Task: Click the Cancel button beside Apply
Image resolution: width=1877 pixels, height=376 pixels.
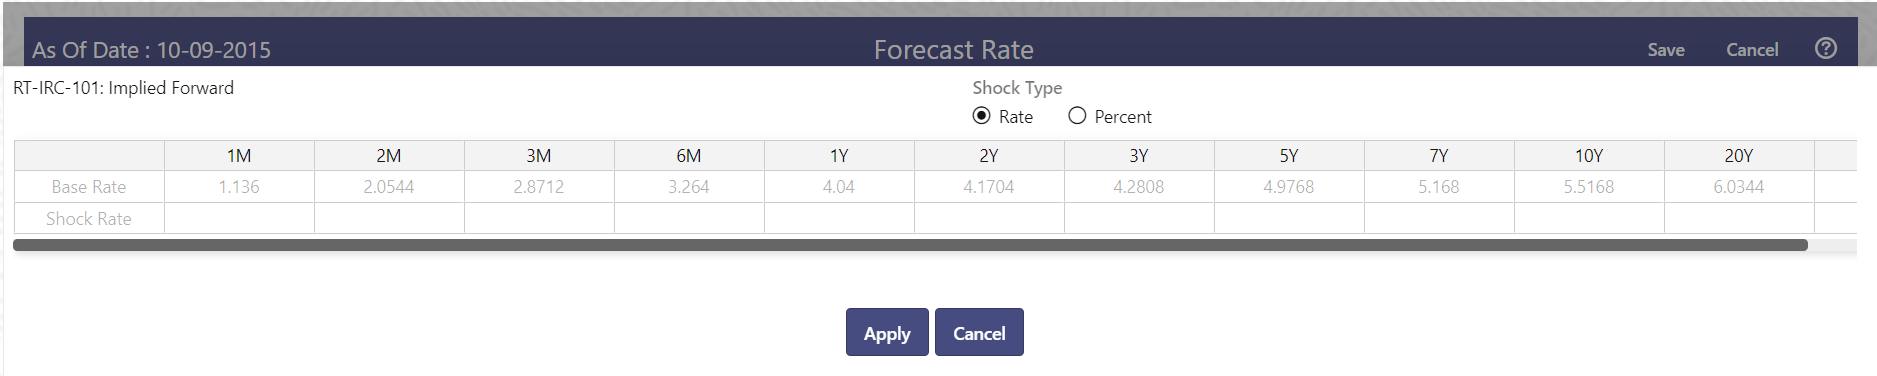Action: pyautogui.click(x=979, y=332)
